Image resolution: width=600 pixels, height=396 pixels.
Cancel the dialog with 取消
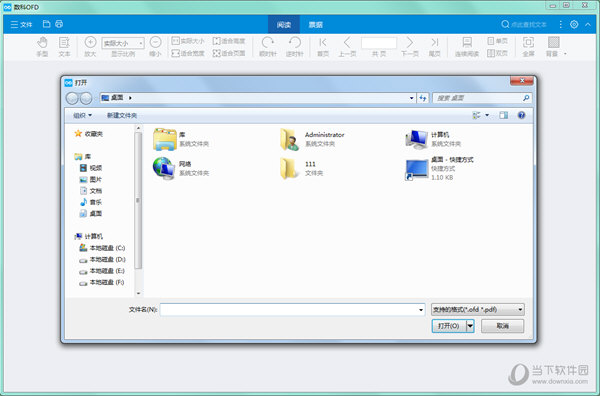pyautogui.click(x=502, y=326)
